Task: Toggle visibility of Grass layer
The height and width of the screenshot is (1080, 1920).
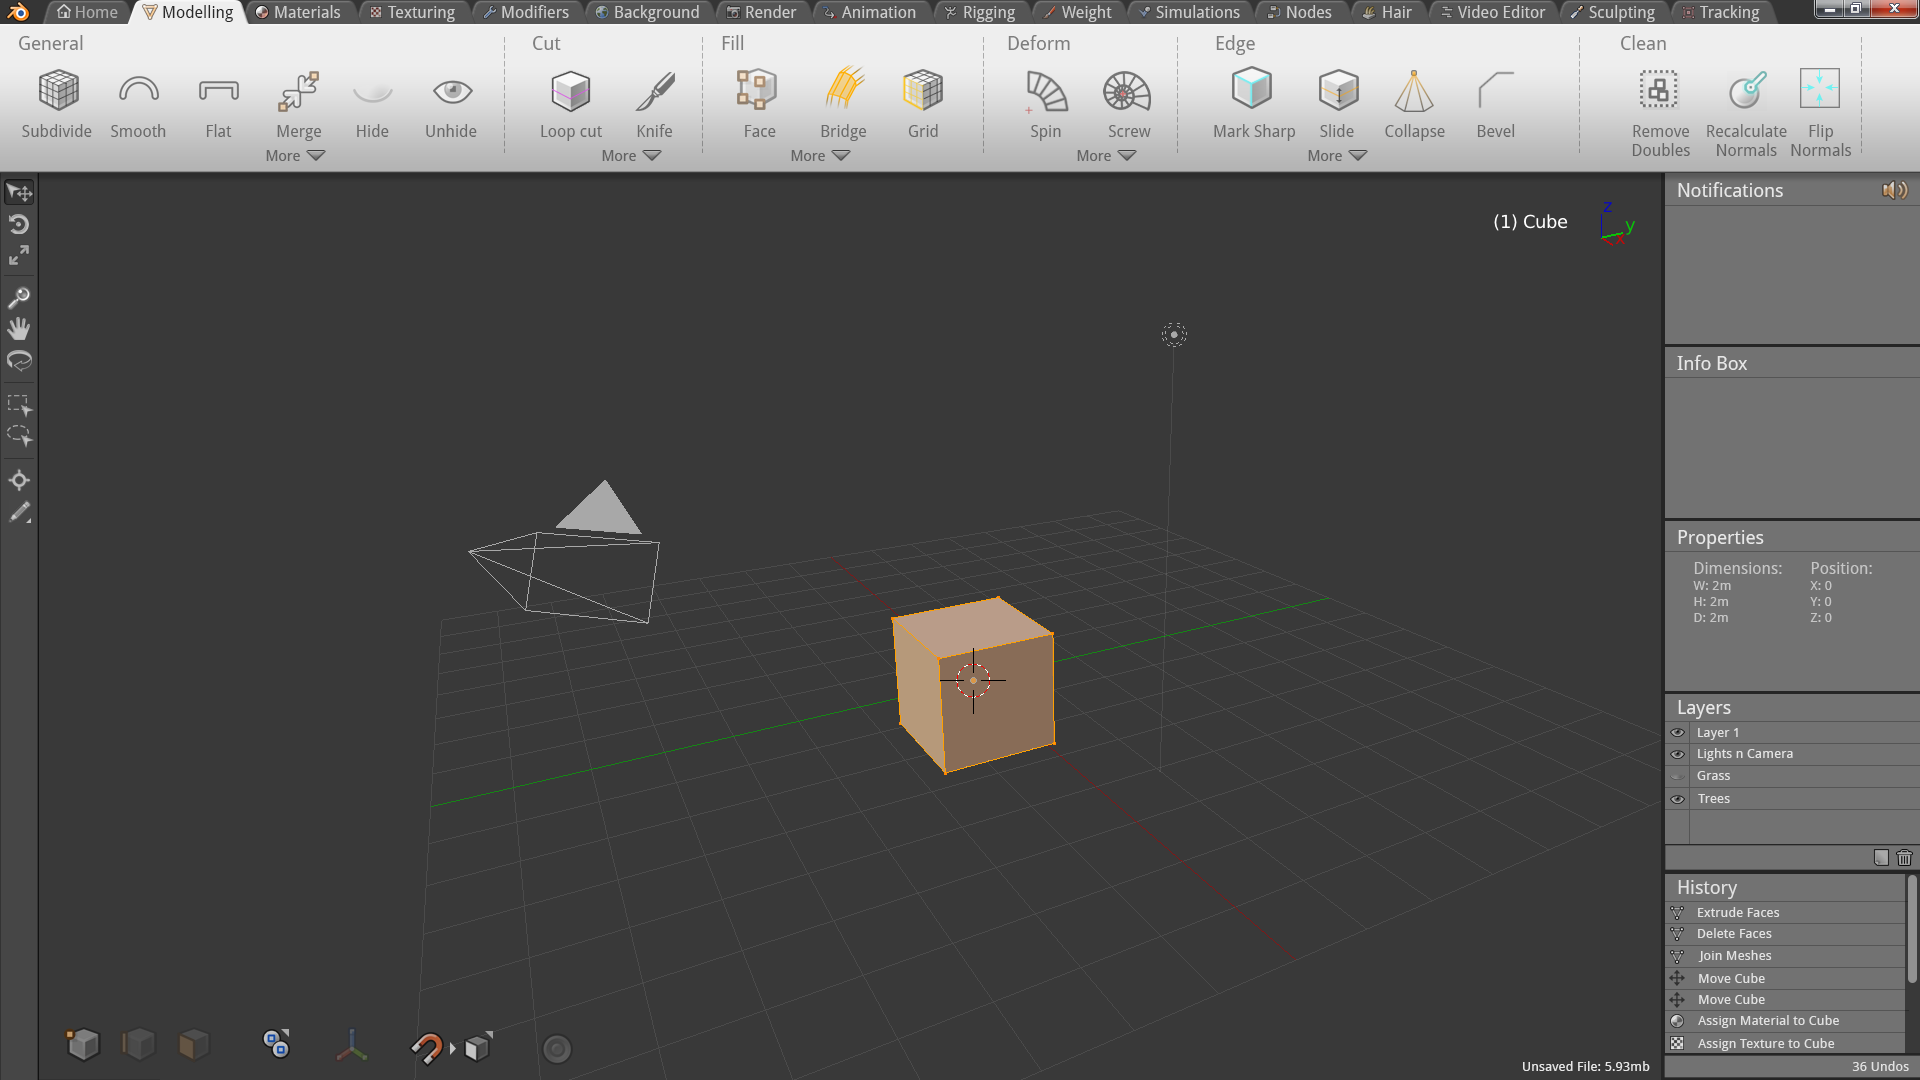Action: pos(1678,777)
